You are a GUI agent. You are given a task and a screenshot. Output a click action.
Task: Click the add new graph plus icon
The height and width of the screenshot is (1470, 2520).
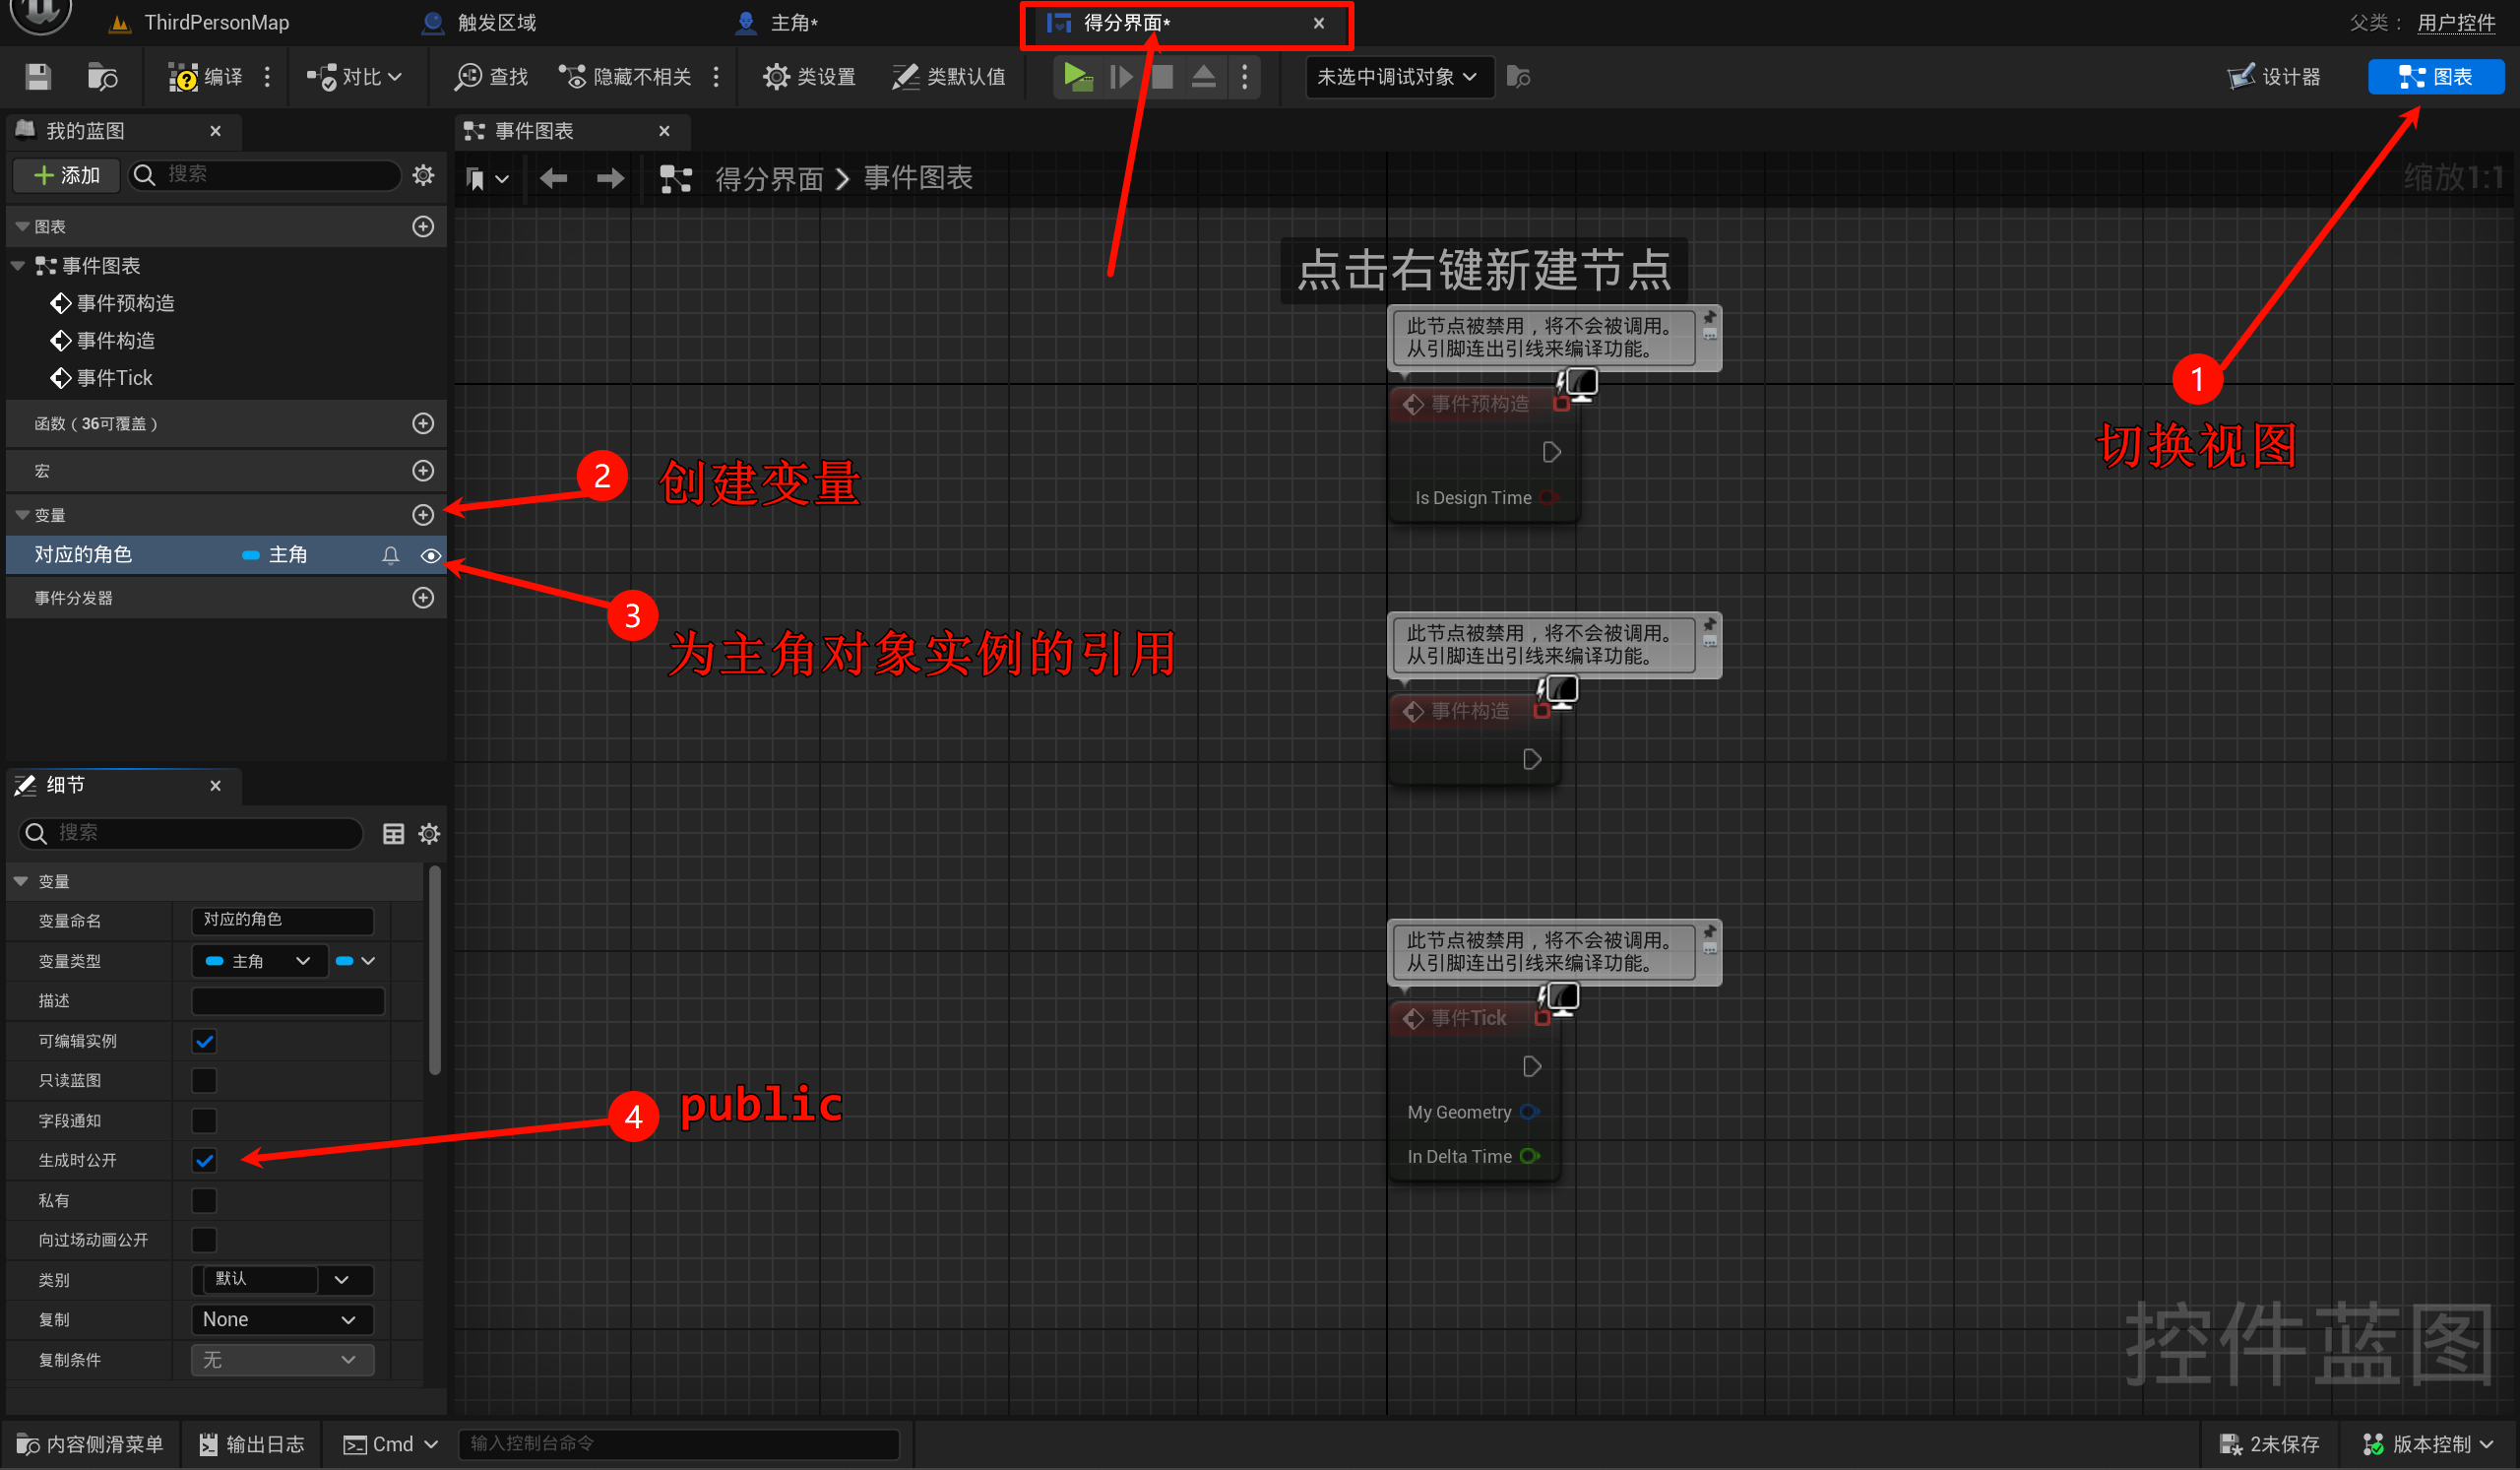[423, 227]
